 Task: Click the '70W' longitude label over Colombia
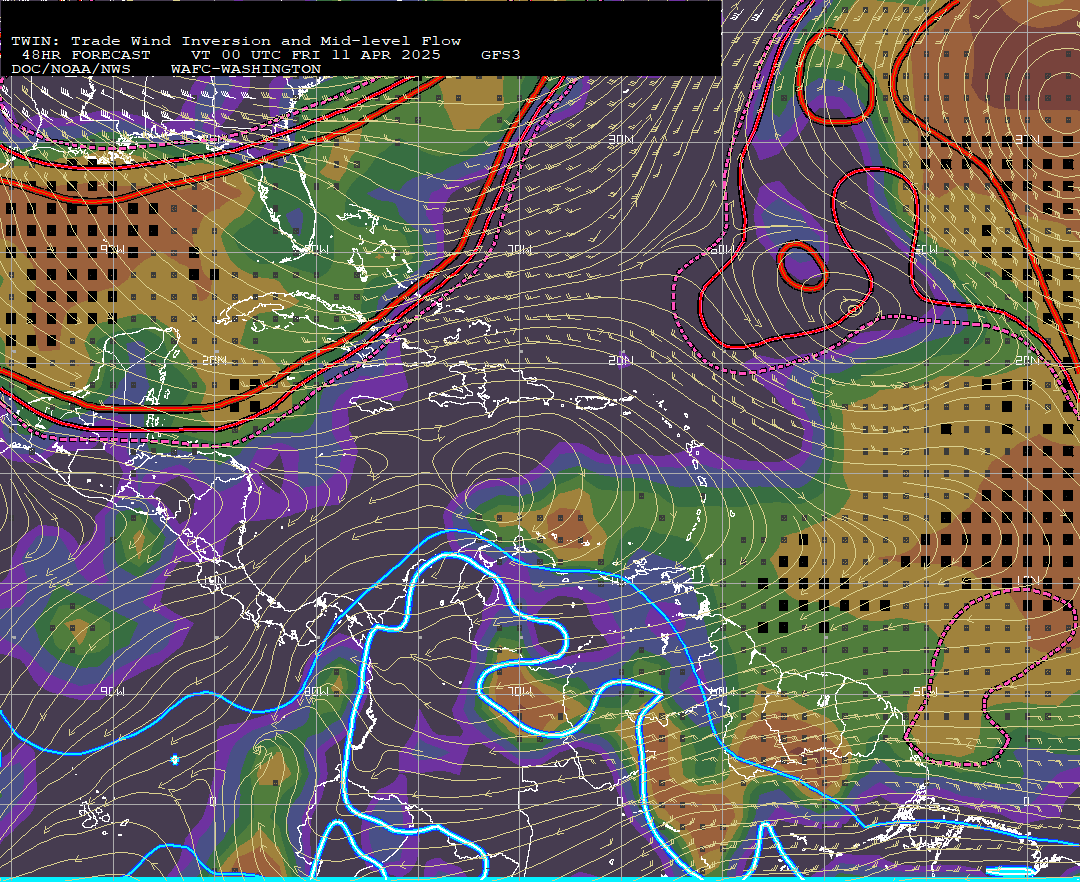pyautogui.click(x=520, y=691)
